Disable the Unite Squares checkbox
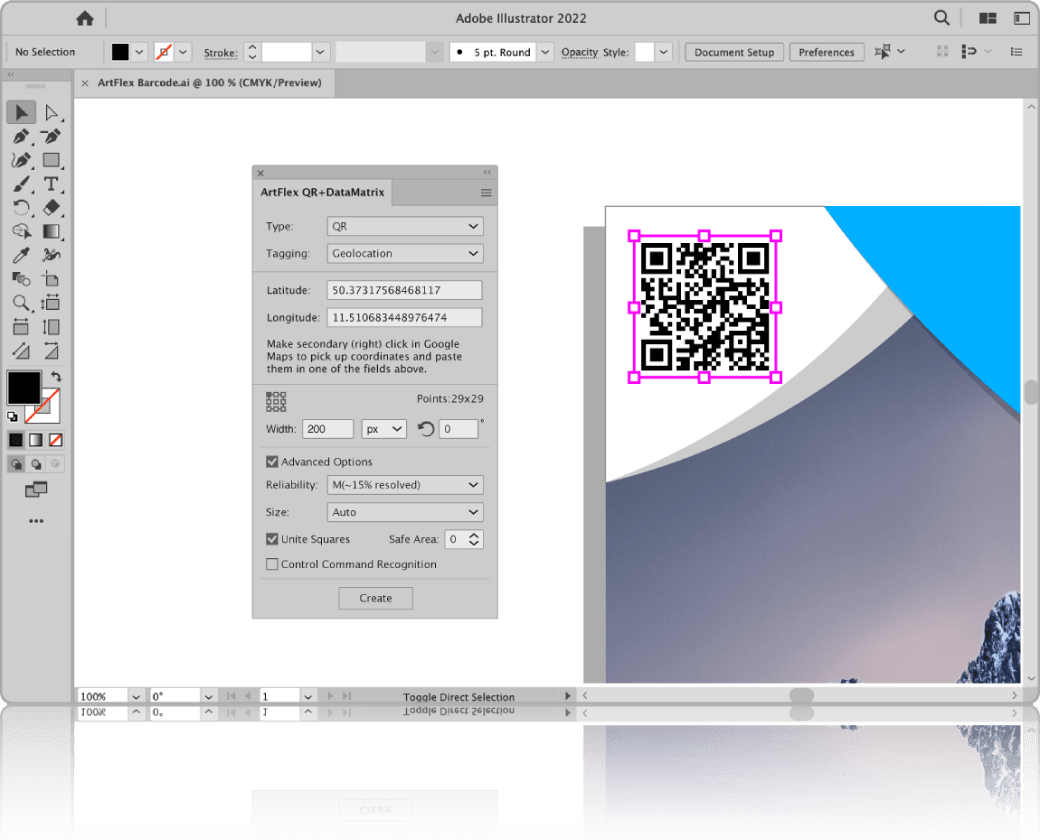Viewport: 1040px width, 840px height. tap(272, 539)
